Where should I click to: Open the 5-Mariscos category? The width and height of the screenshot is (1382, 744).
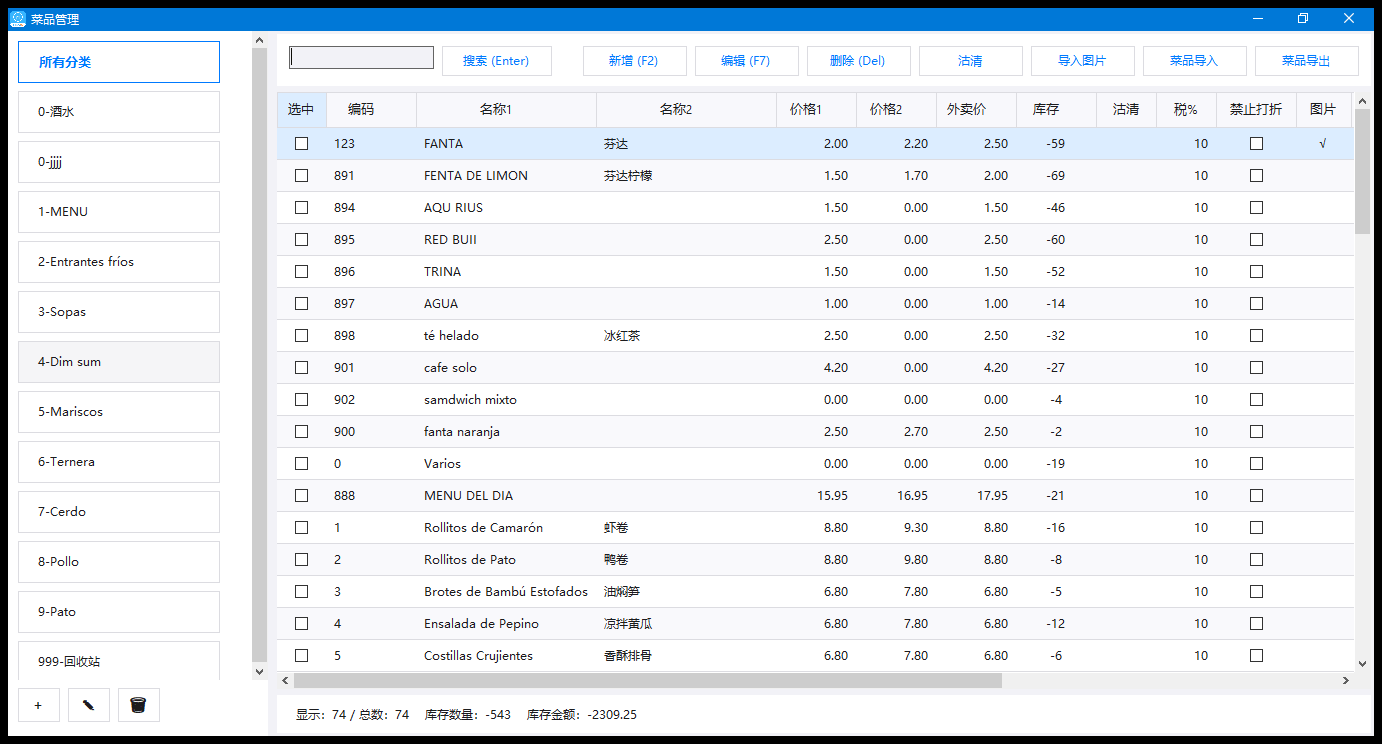[x=119, y=412]
